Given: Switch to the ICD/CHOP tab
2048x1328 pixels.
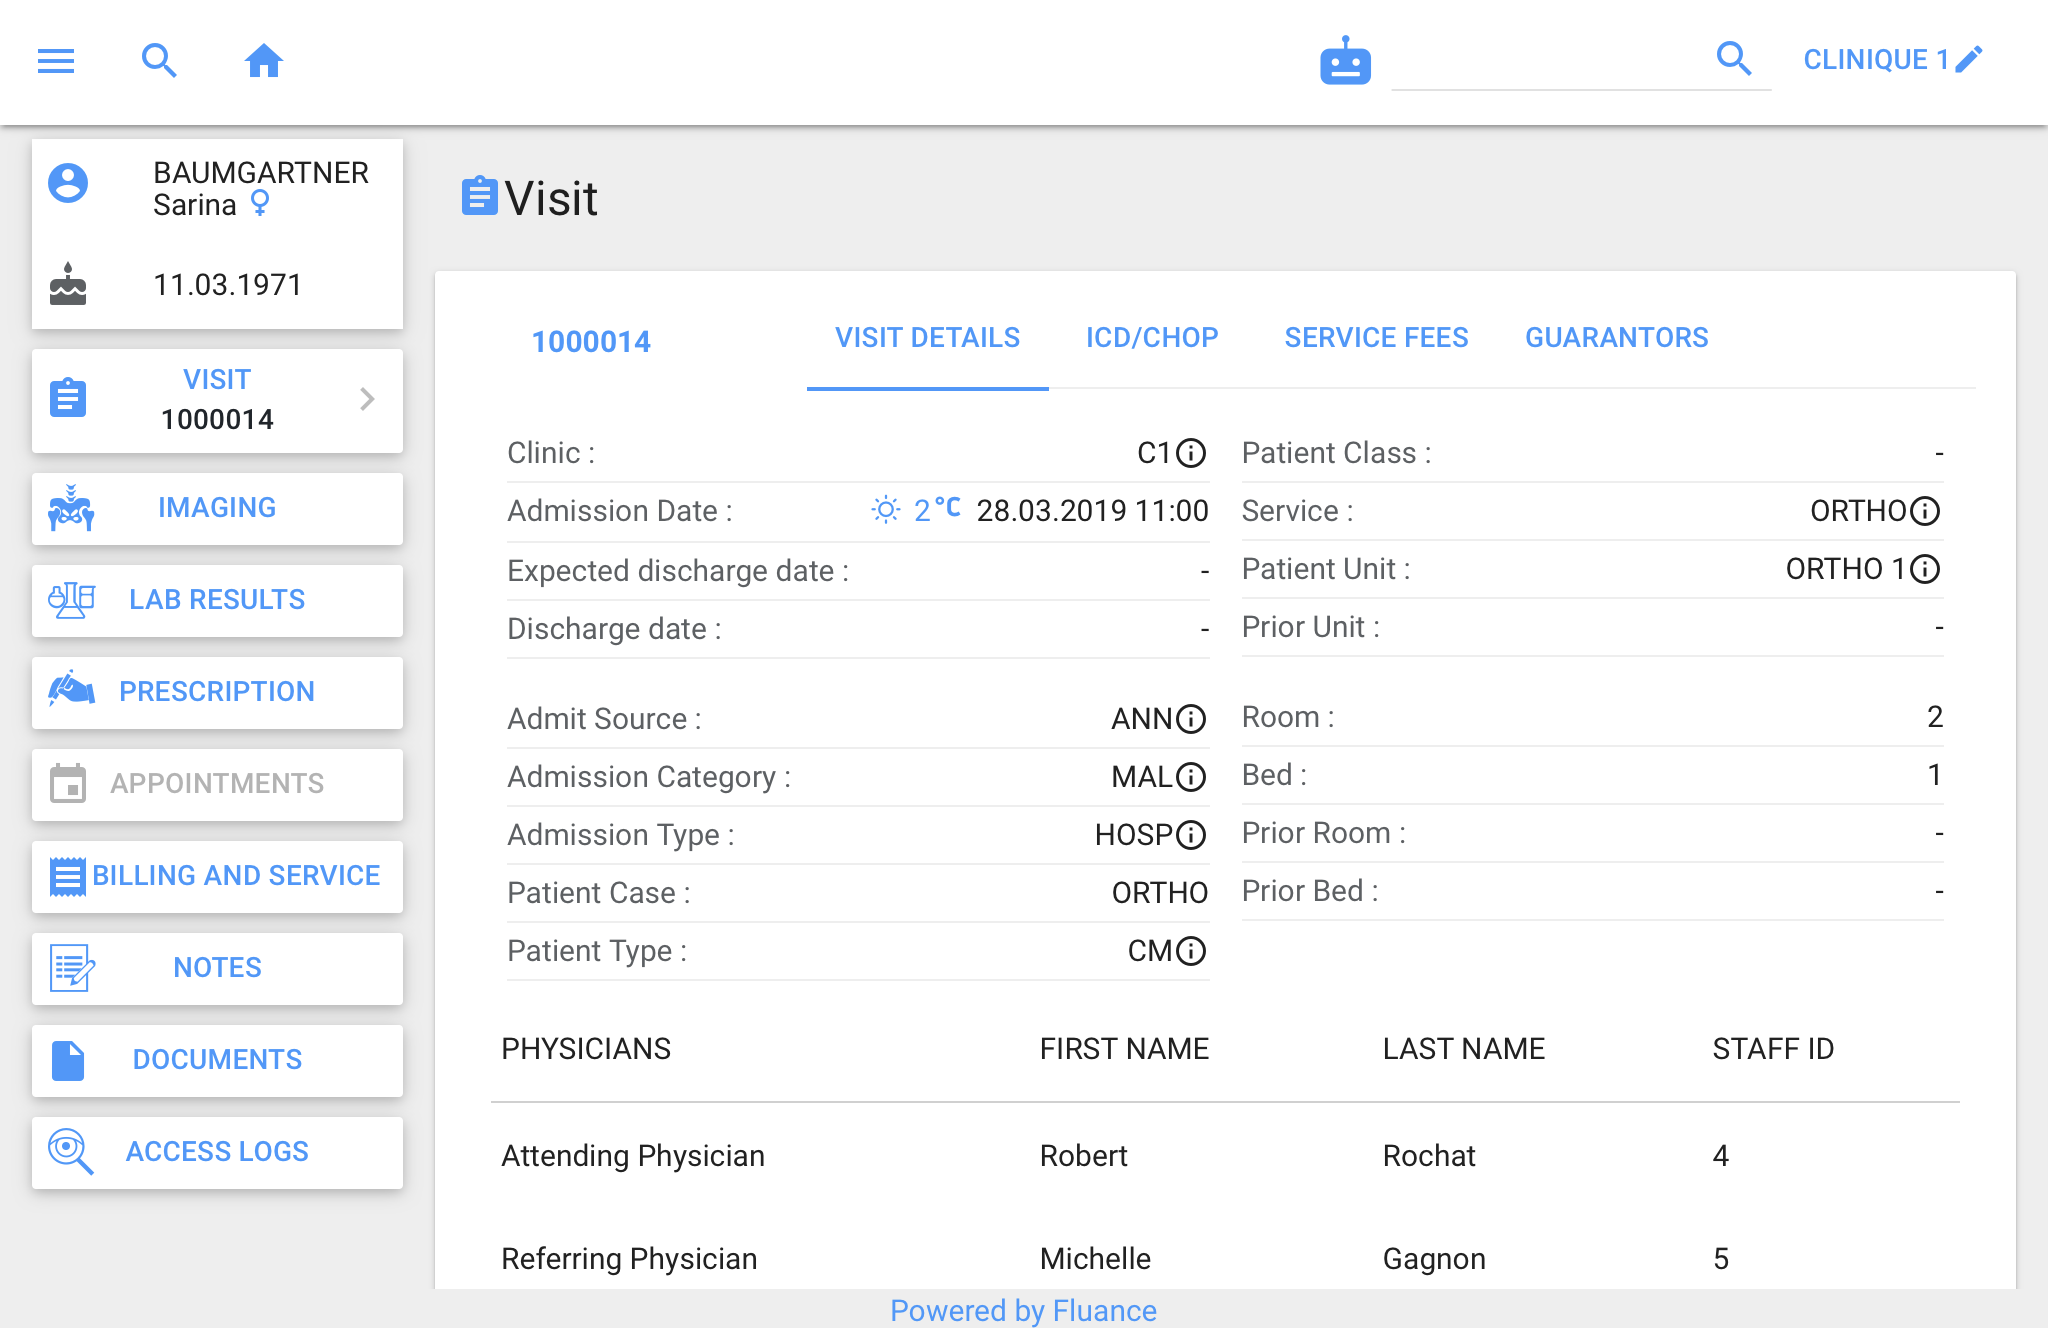Looking at the screenshot, I should tap(1152, 338).
